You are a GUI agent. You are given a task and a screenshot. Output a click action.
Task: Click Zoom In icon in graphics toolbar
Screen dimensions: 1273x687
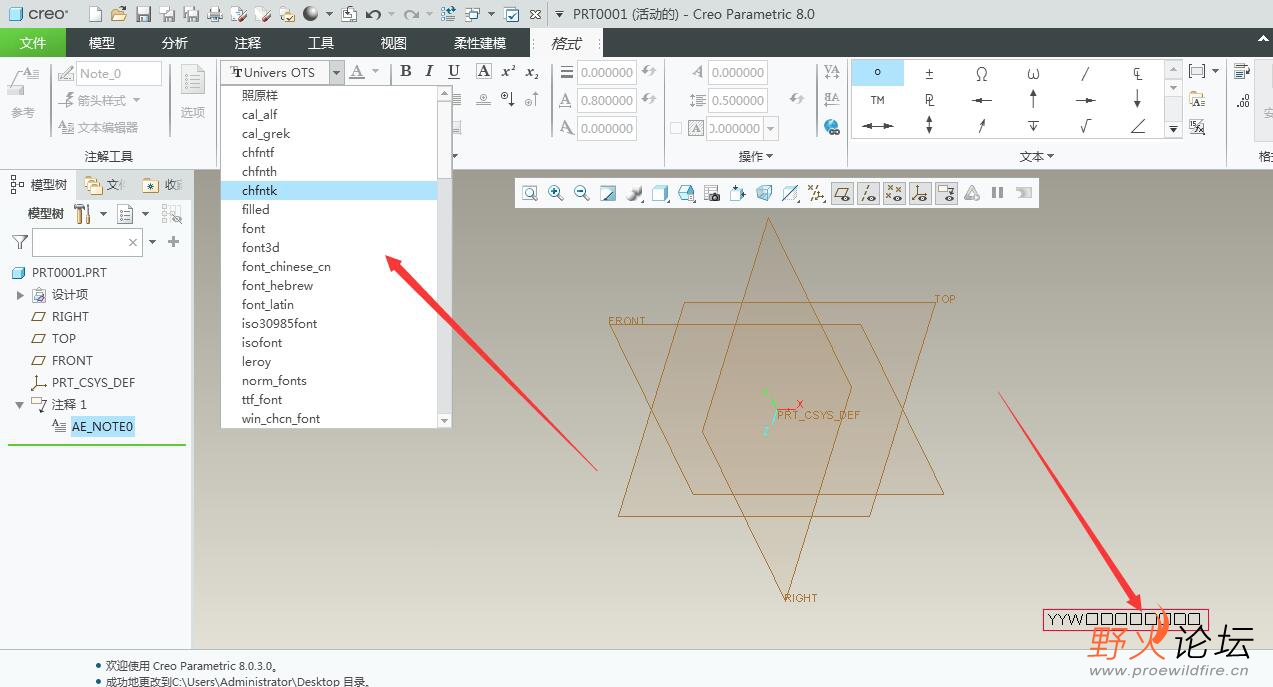(556, 193)
